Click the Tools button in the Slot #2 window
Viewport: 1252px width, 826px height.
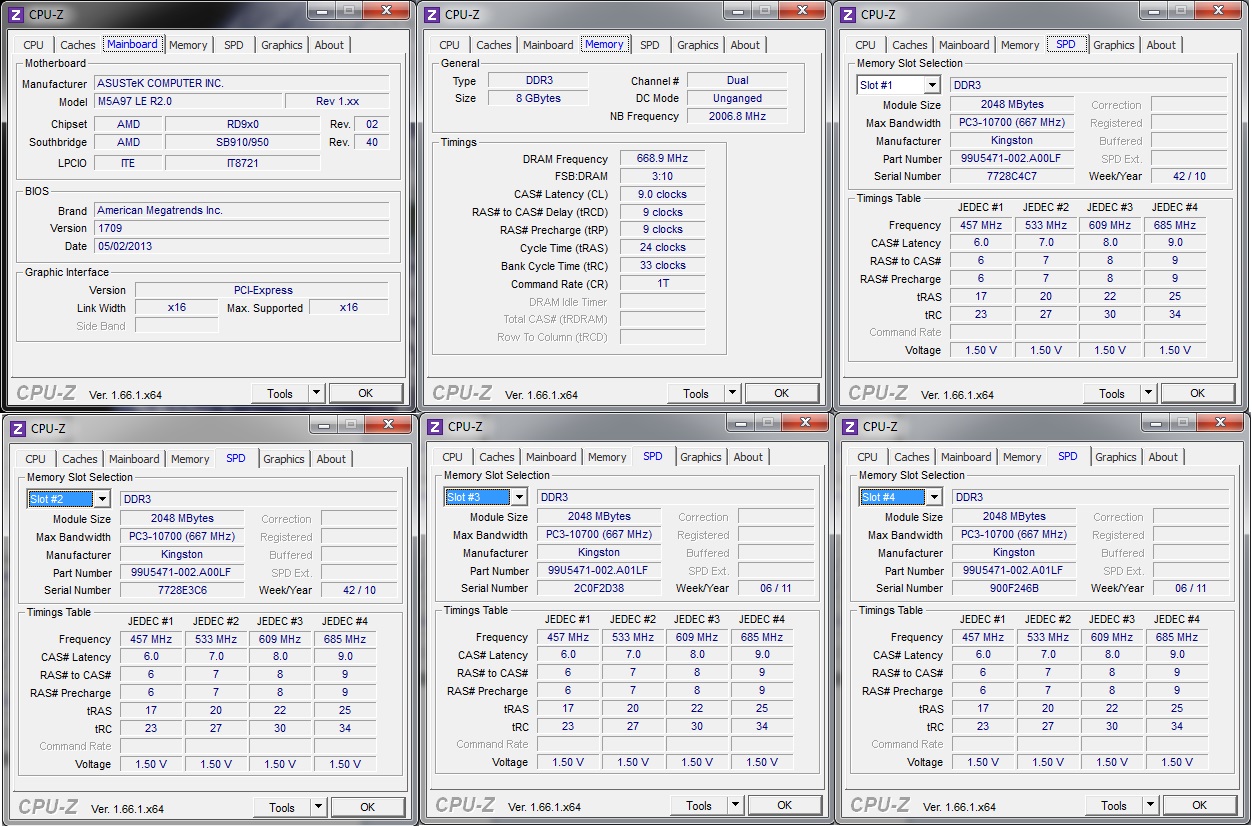click(282, 807)
